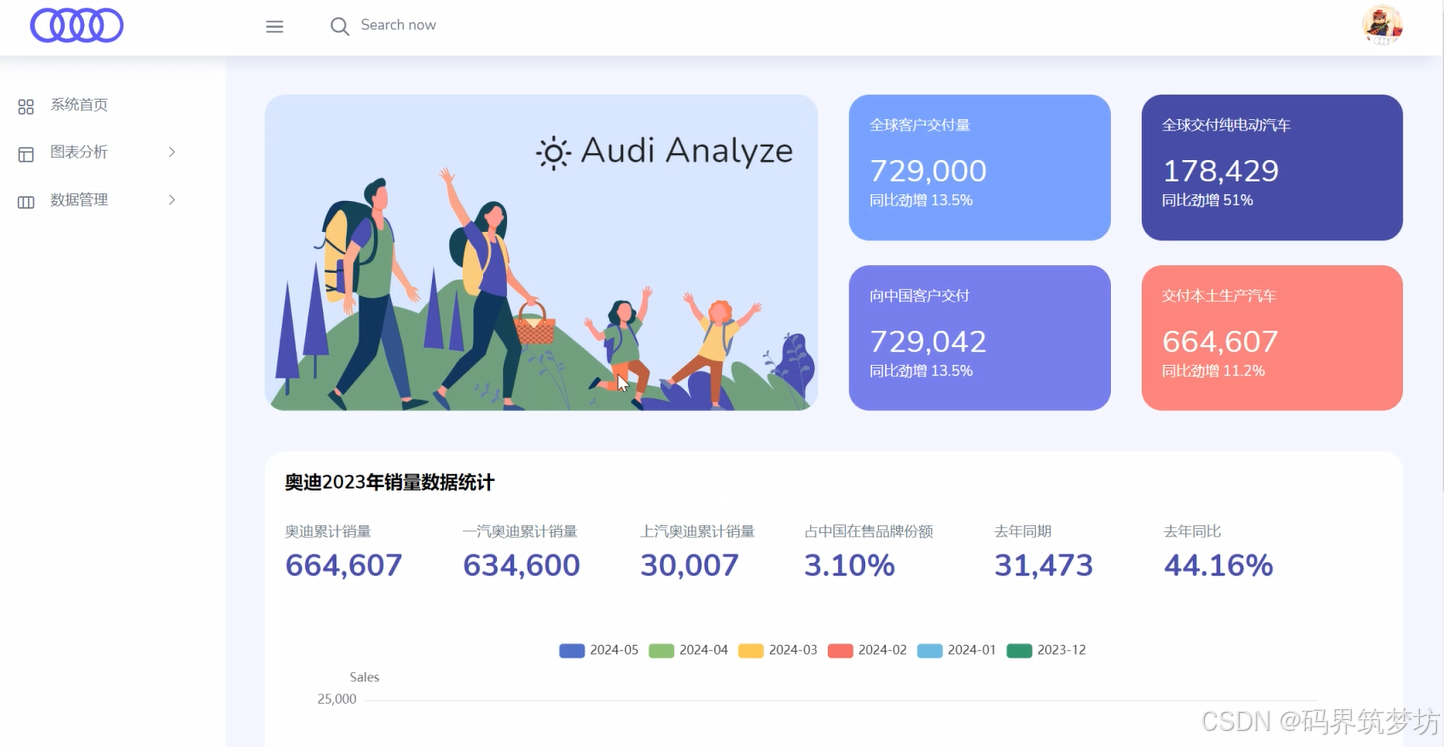This screenshot has height=747, width=1444.
Task: Click the 同比劲增 51% text
Action: (1207, 200)
